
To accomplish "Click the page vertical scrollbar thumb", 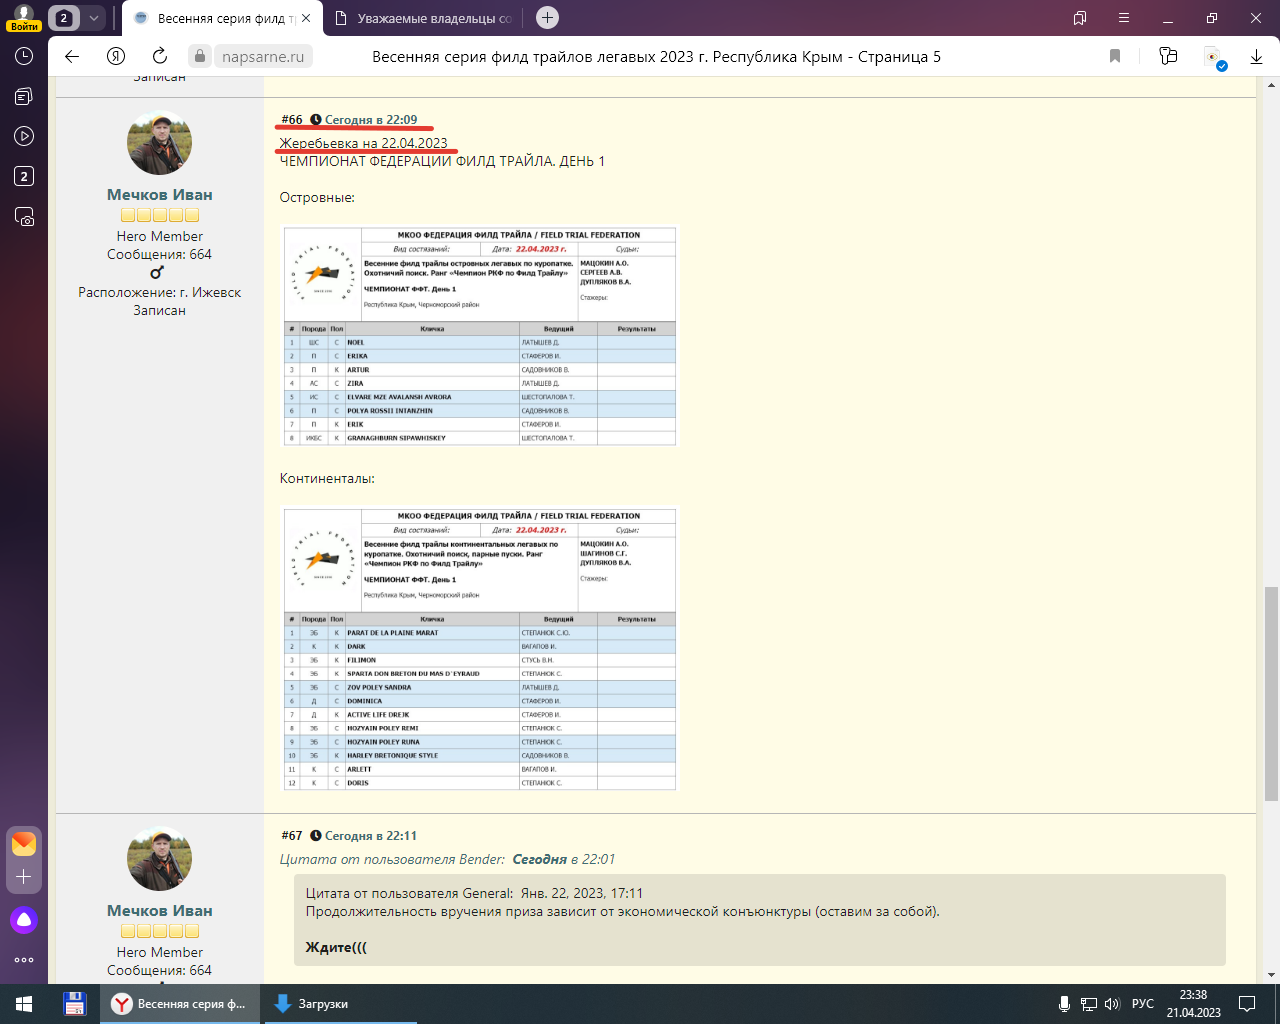I will (x=1271, y=693).
